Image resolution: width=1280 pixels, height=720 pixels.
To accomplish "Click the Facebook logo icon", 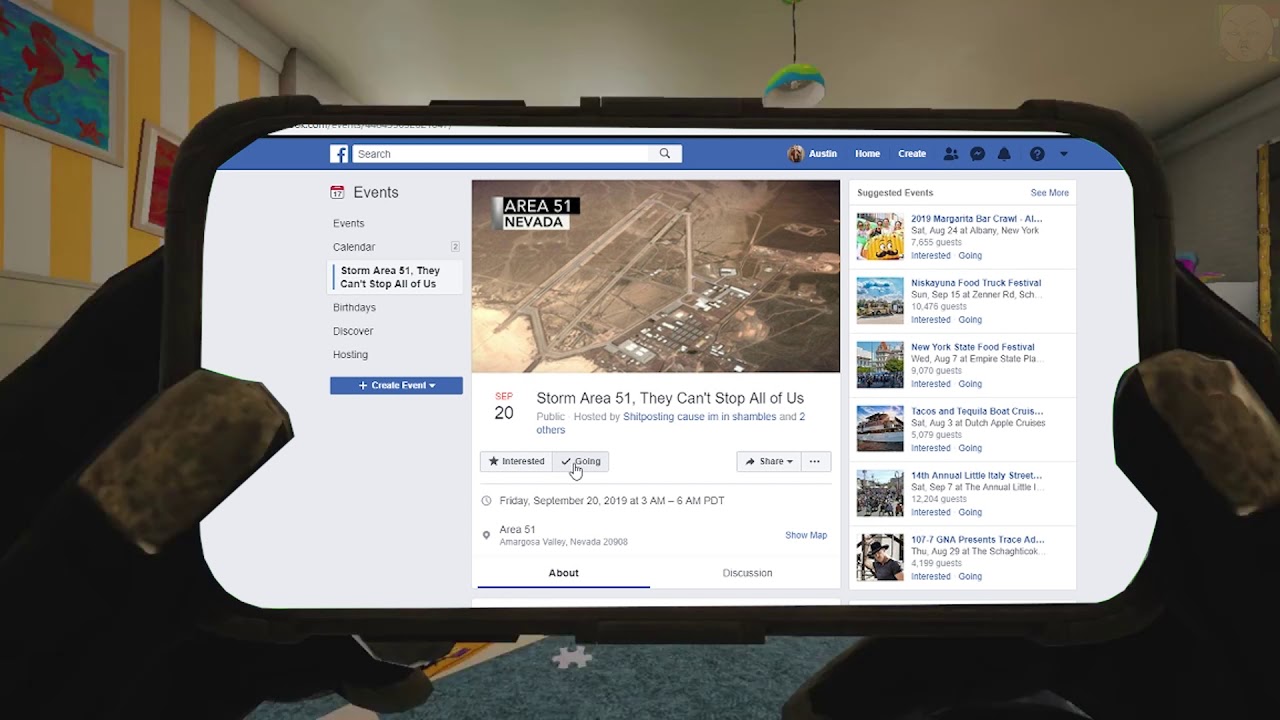I will tap(339, 154).
